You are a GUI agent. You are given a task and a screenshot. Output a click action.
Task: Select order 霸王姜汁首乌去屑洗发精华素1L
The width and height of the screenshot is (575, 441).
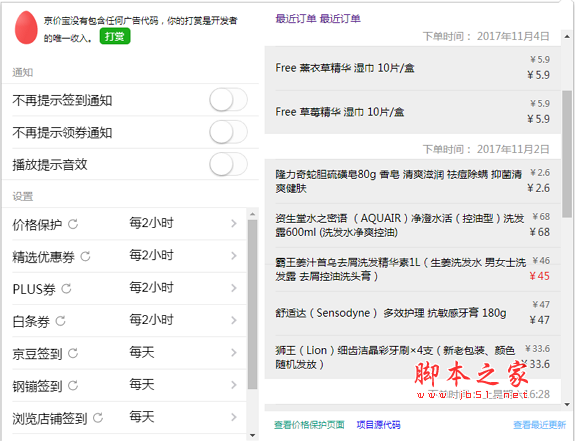(413, 269)
